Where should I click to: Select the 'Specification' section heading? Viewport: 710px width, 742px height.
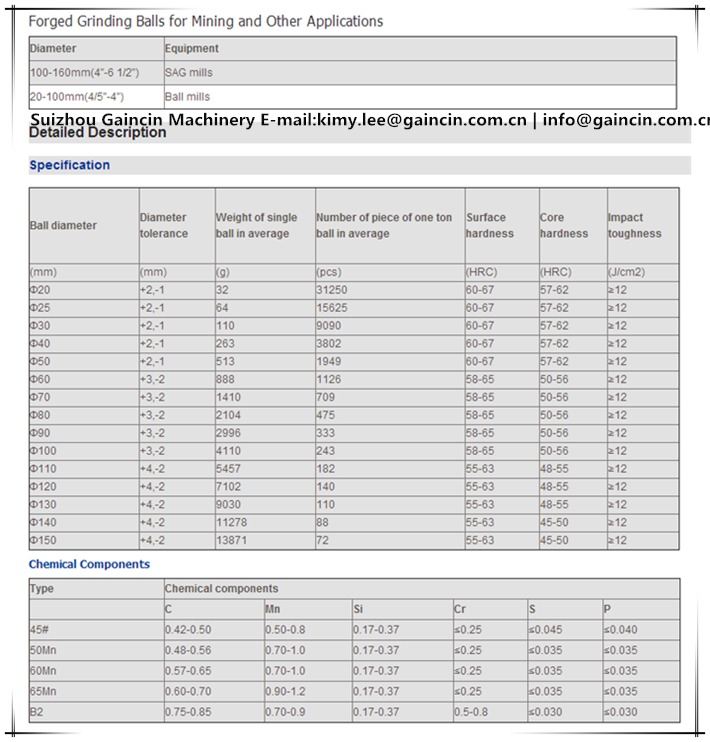click(70, 165)
